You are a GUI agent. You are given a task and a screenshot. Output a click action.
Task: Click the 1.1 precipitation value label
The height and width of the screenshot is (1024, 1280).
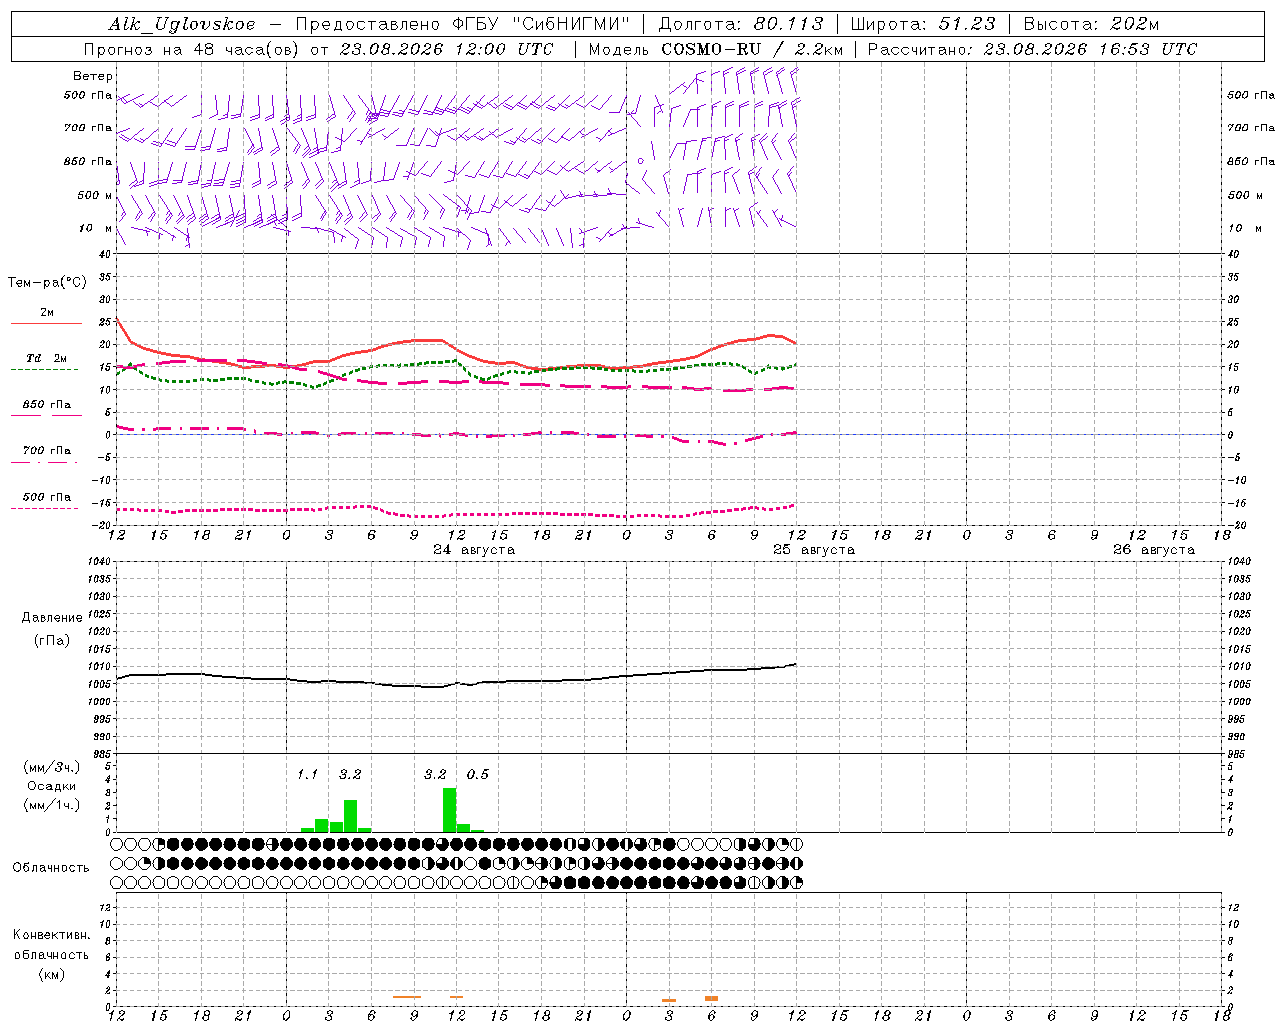click(307, 774)
